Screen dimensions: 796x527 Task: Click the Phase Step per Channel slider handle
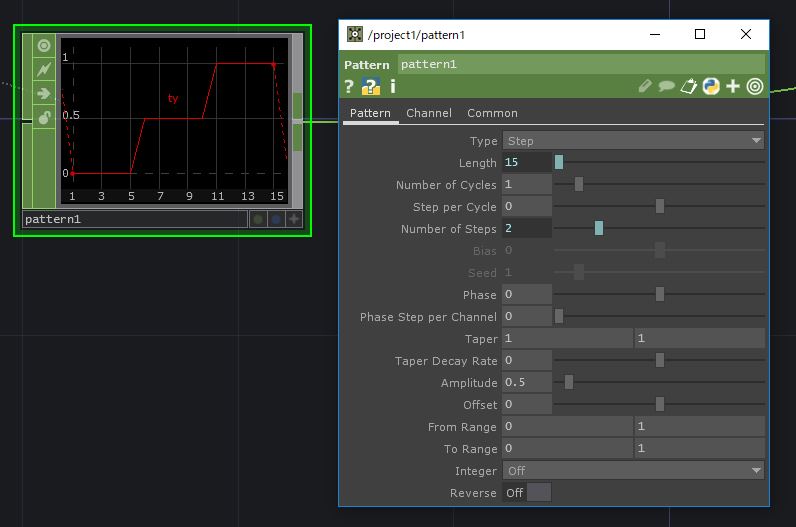click(559, 316)
